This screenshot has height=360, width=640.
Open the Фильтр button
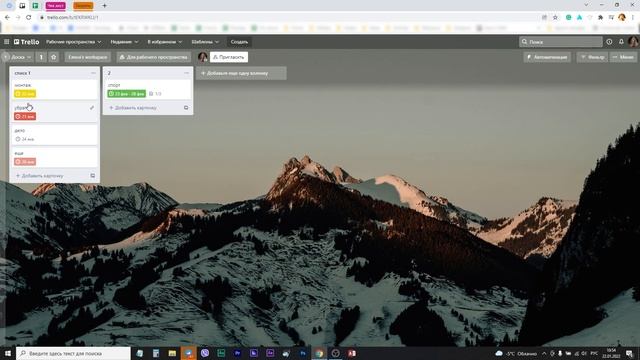593,57
